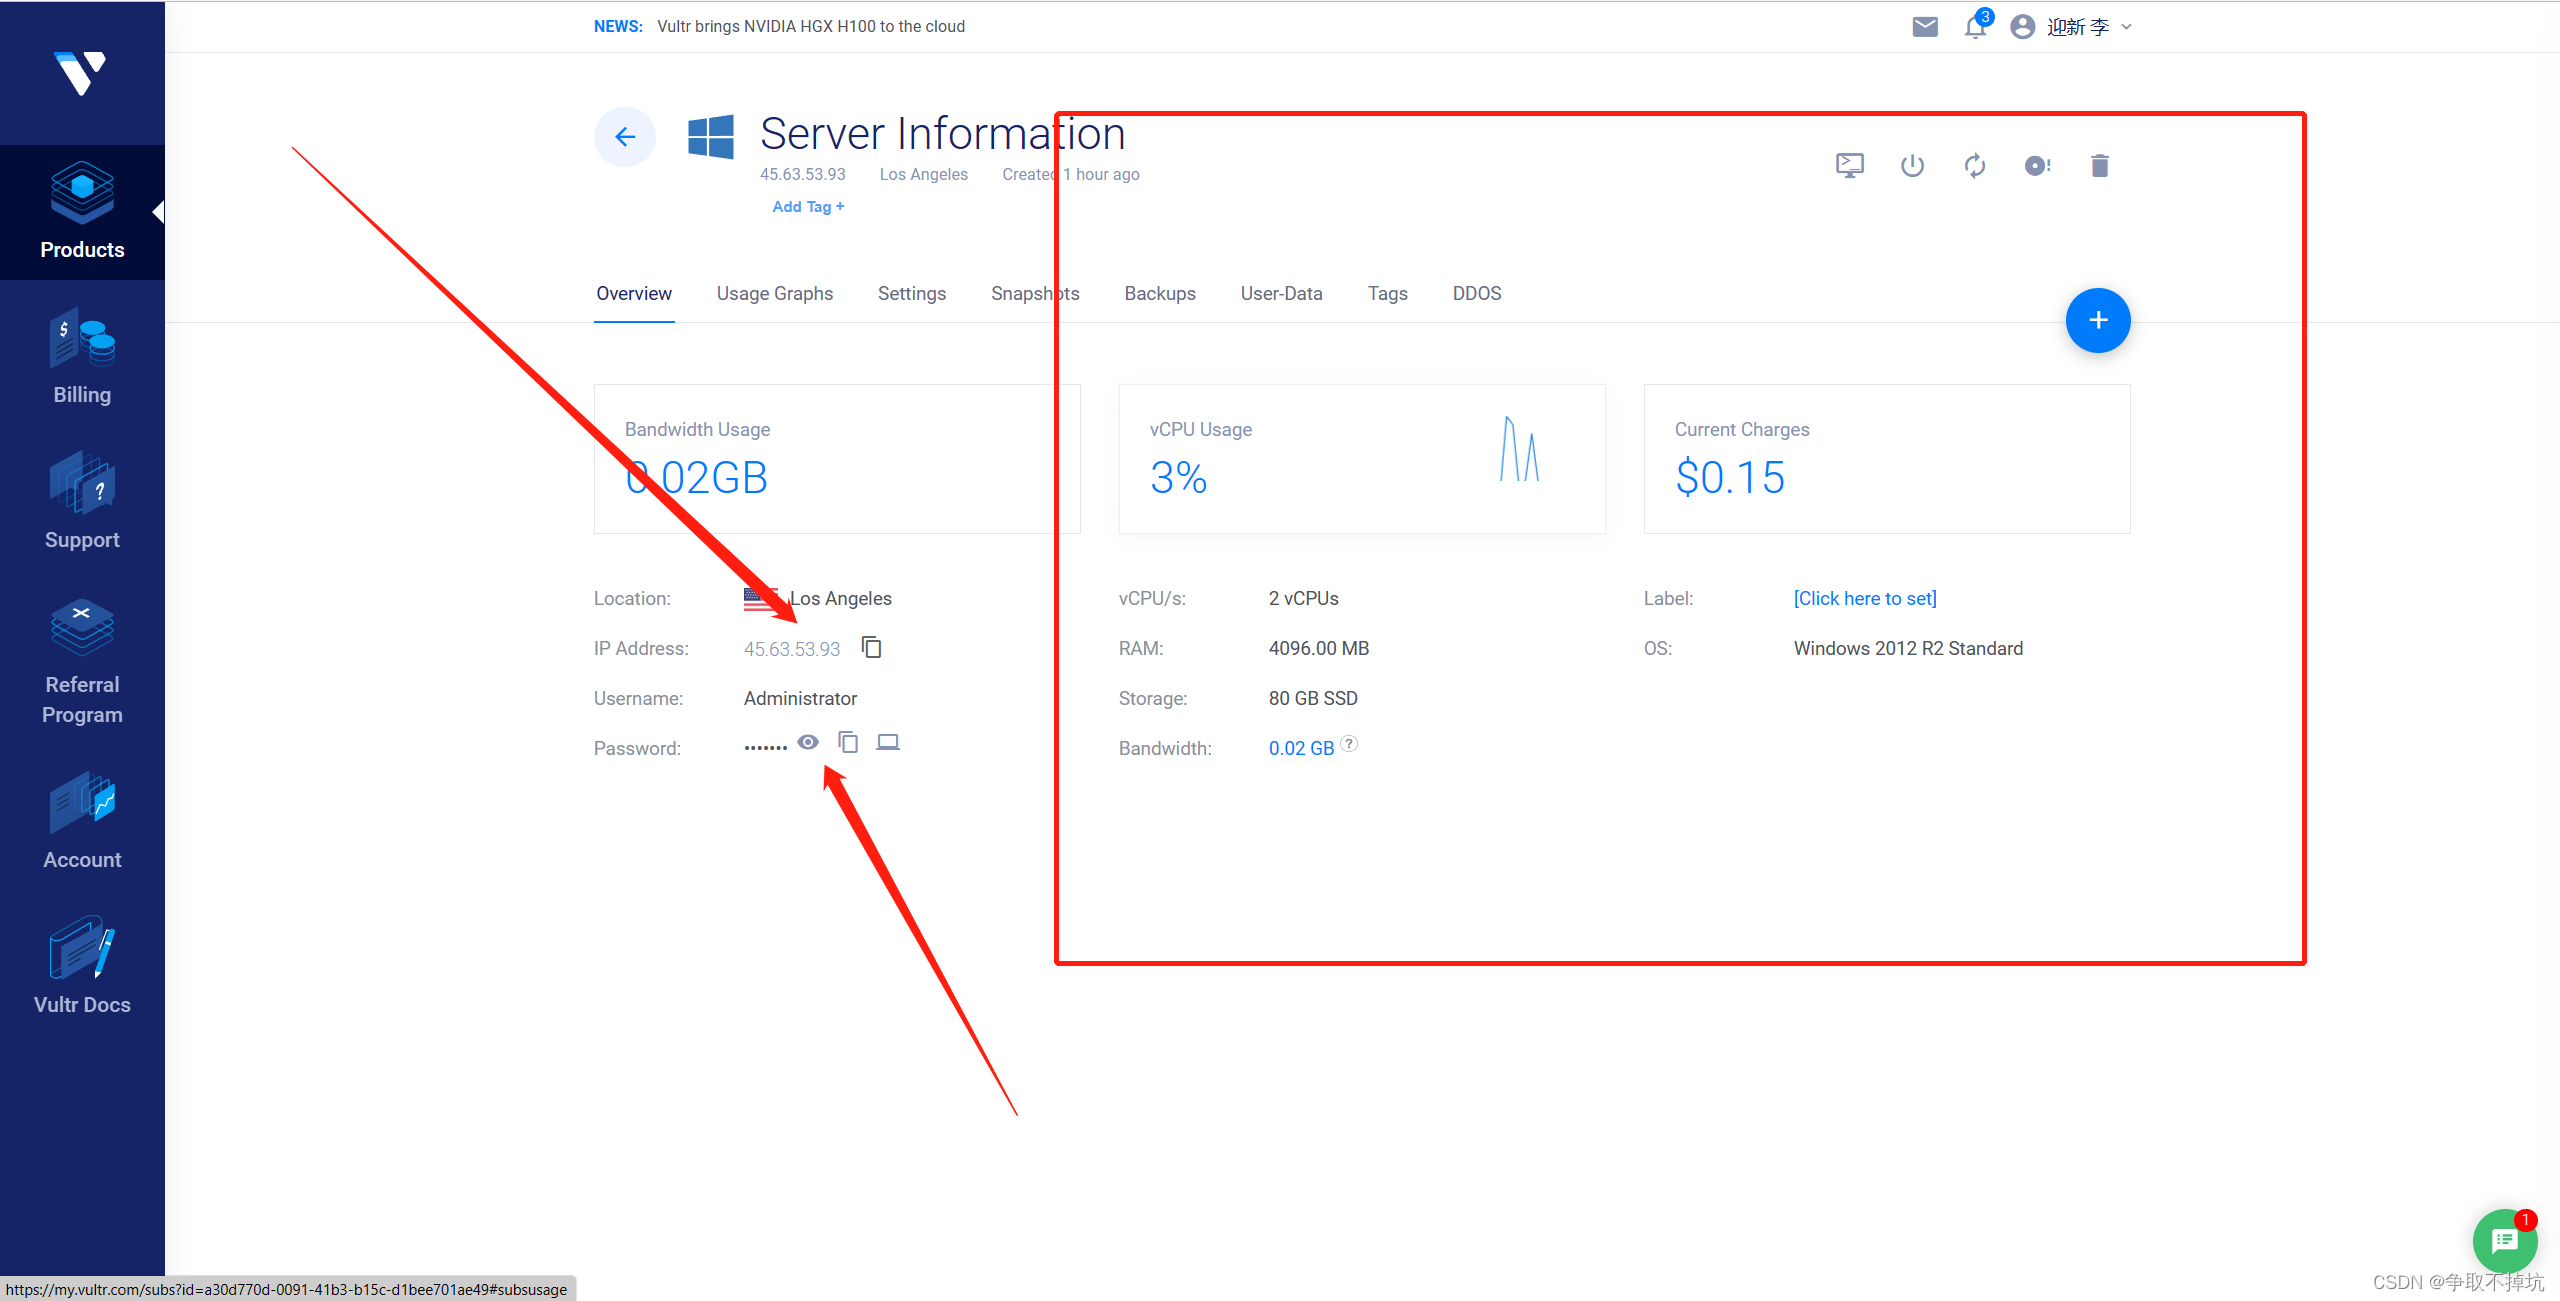
Task: Switch to the Settings tab
Action: [x=912, y=294]
